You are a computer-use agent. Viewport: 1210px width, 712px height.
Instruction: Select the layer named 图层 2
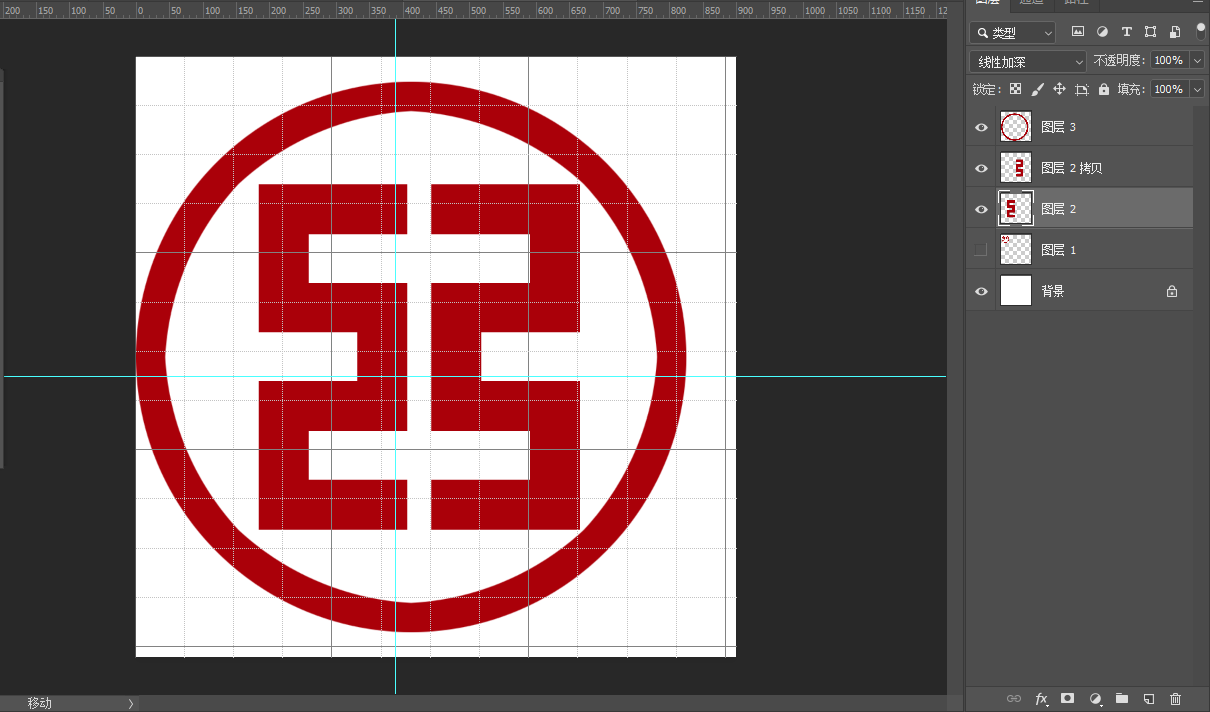1059,209
